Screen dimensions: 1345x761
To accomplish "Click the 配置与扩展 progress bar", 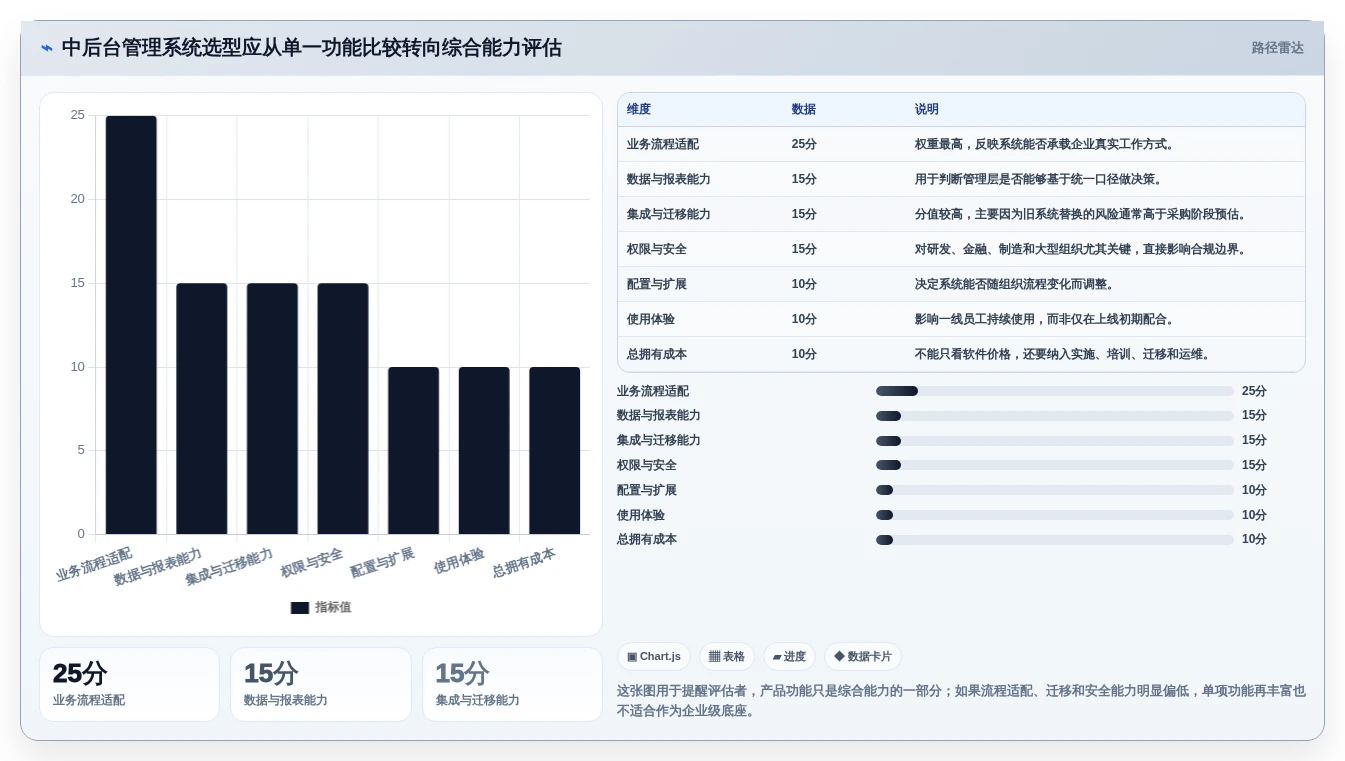I will tap(1055, 490).
